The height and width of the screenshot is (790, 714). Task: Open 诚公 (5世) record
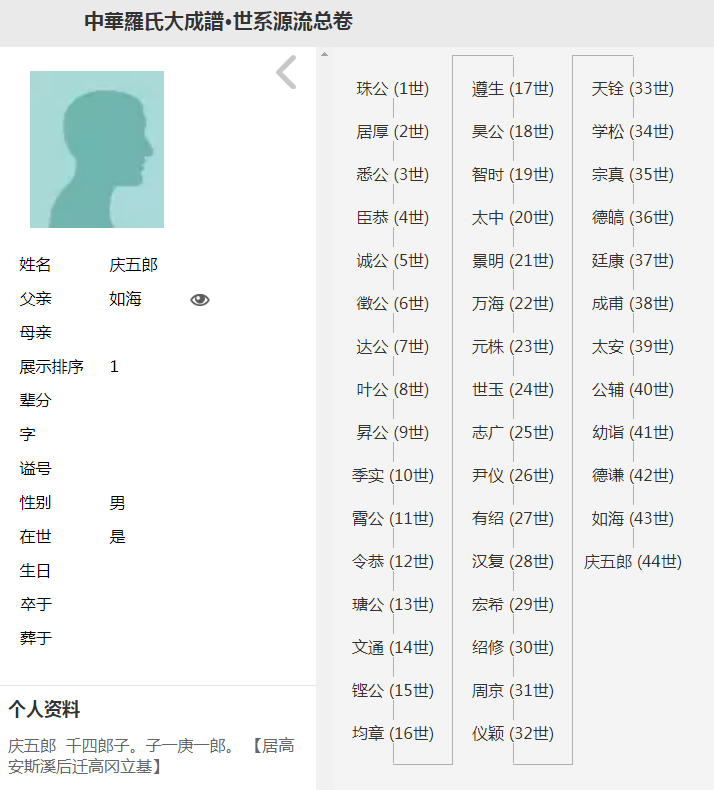pyautogui.click(x=393, y=260)
